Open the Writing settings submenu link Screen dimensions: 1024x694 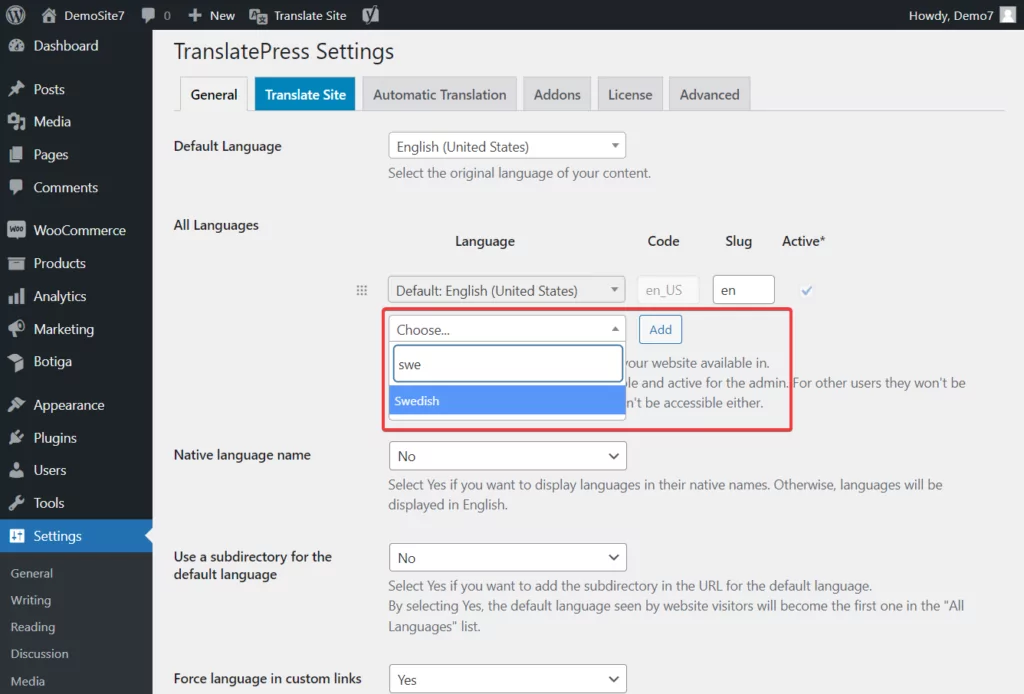coord(31,600)
